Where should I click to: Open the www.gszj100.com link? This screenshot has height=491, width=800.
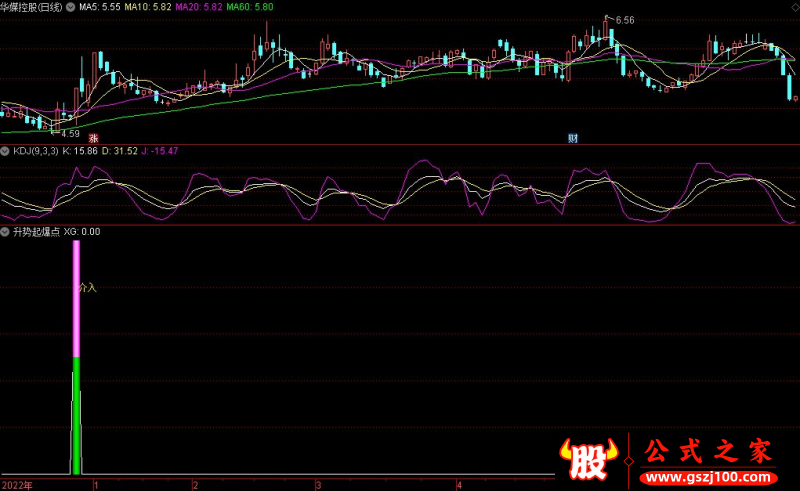click(709, 479)
